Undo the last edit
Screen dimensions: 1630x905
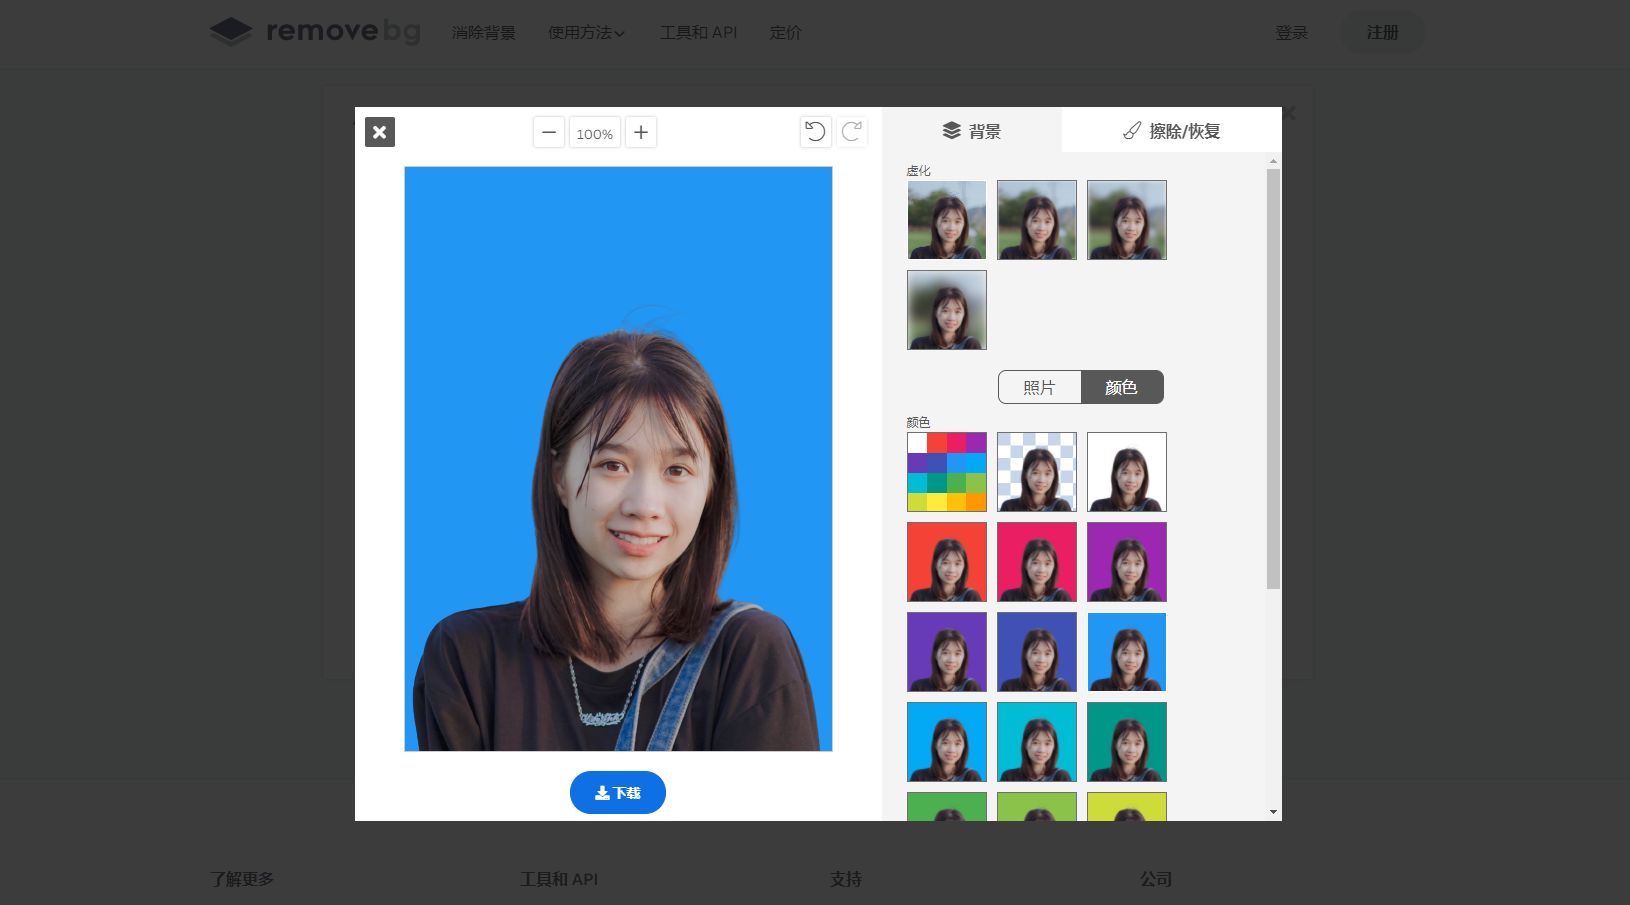(x=816, y=132)
